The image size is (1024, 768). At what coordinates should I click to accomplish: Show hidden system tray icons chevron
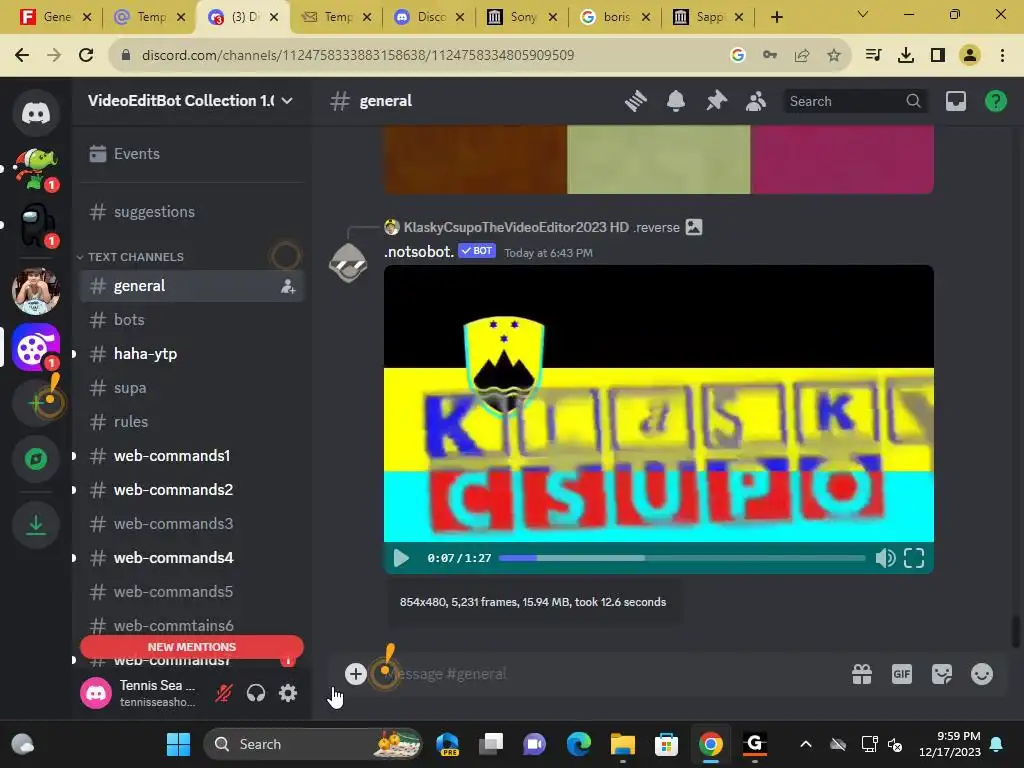click(806, 744)
